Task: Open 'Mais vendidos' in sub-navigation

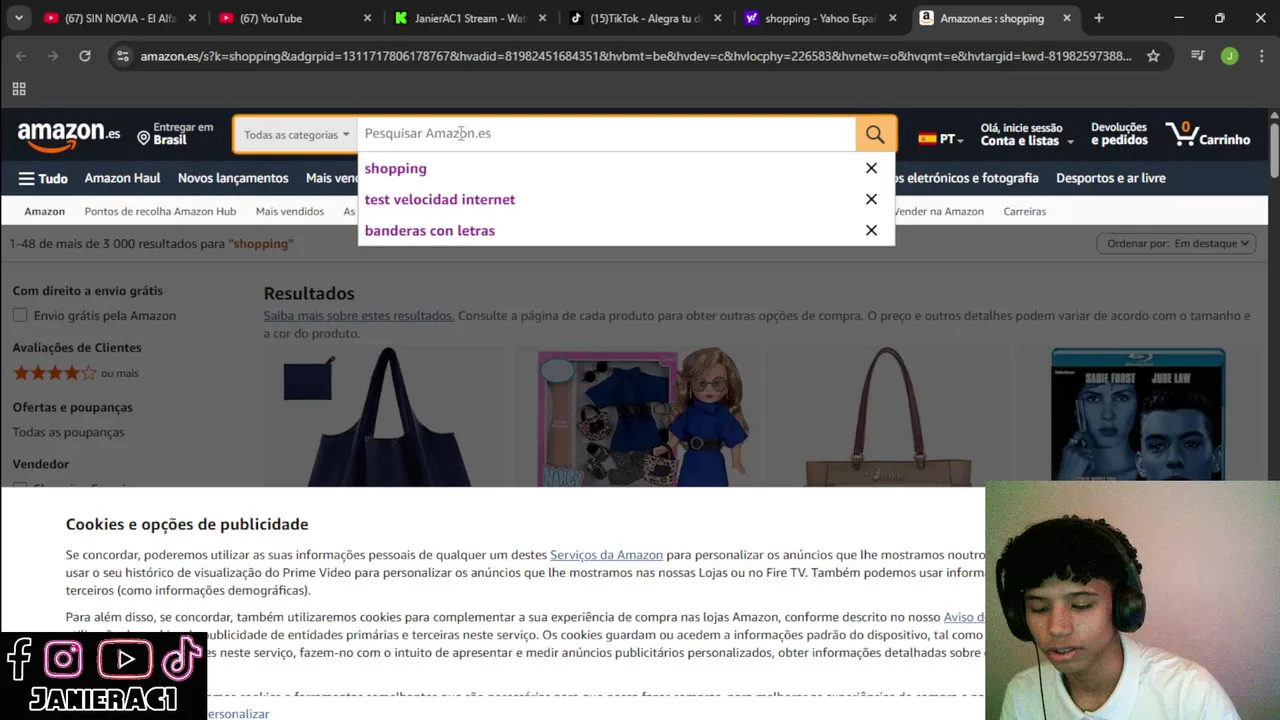Action: [290, 211]
